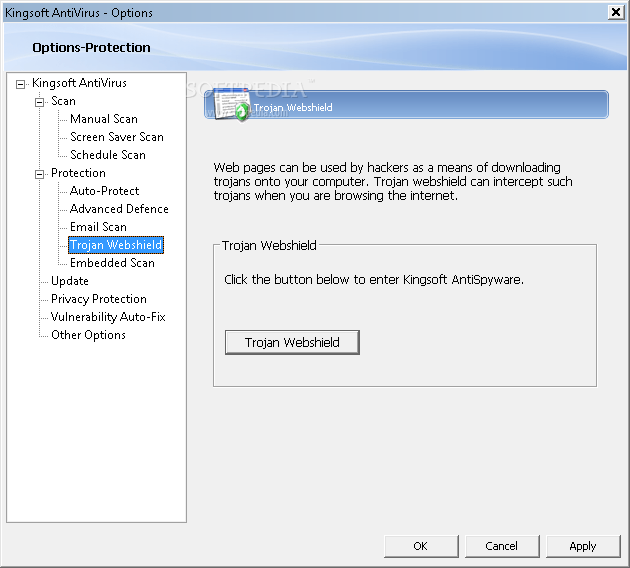The width and height of the screenshot is (630, 568).
Task: Select the Scan tree node
Action: coord(63,101)
